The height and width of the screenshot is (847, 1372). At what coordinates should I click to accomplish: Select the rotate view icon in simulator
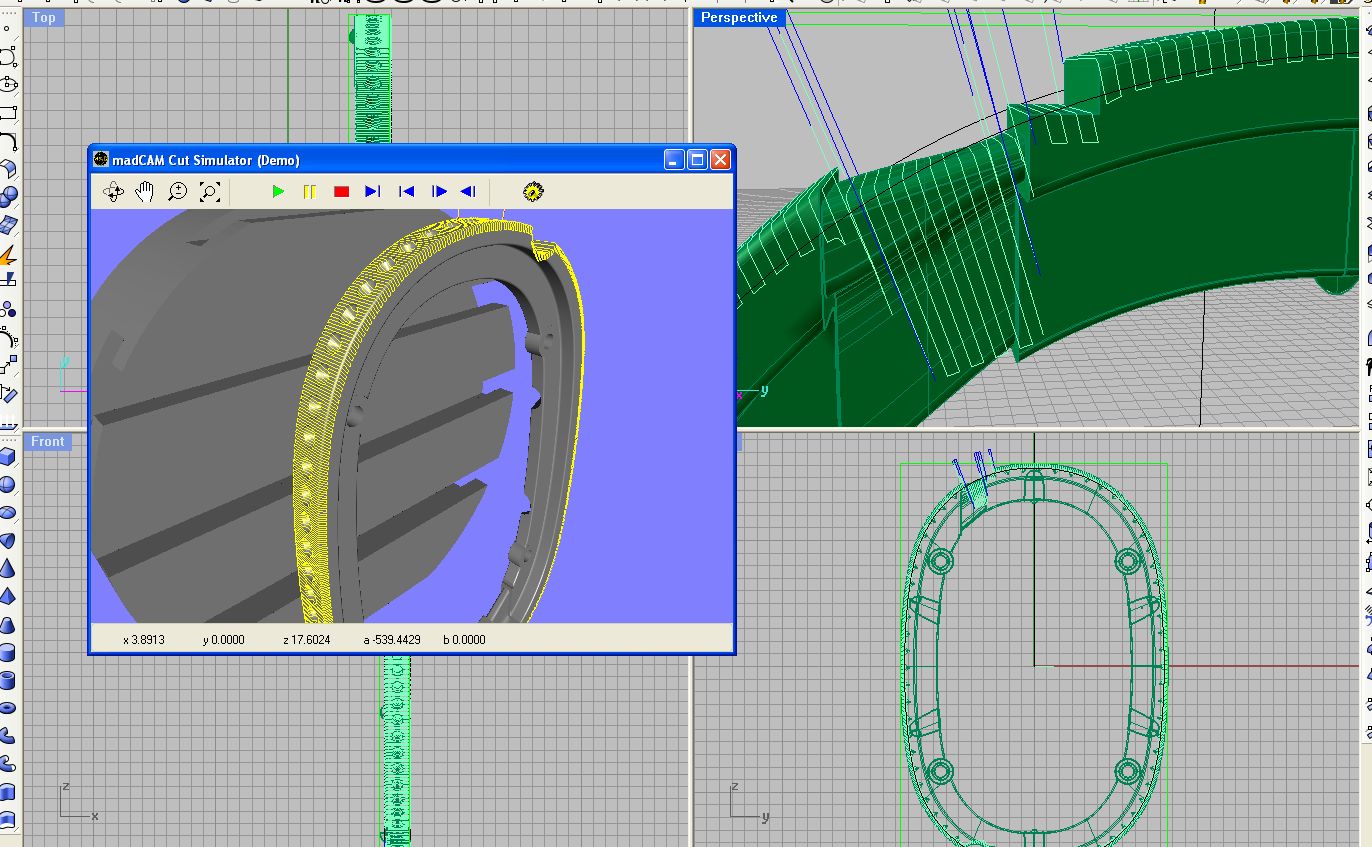tap(113, 191)
